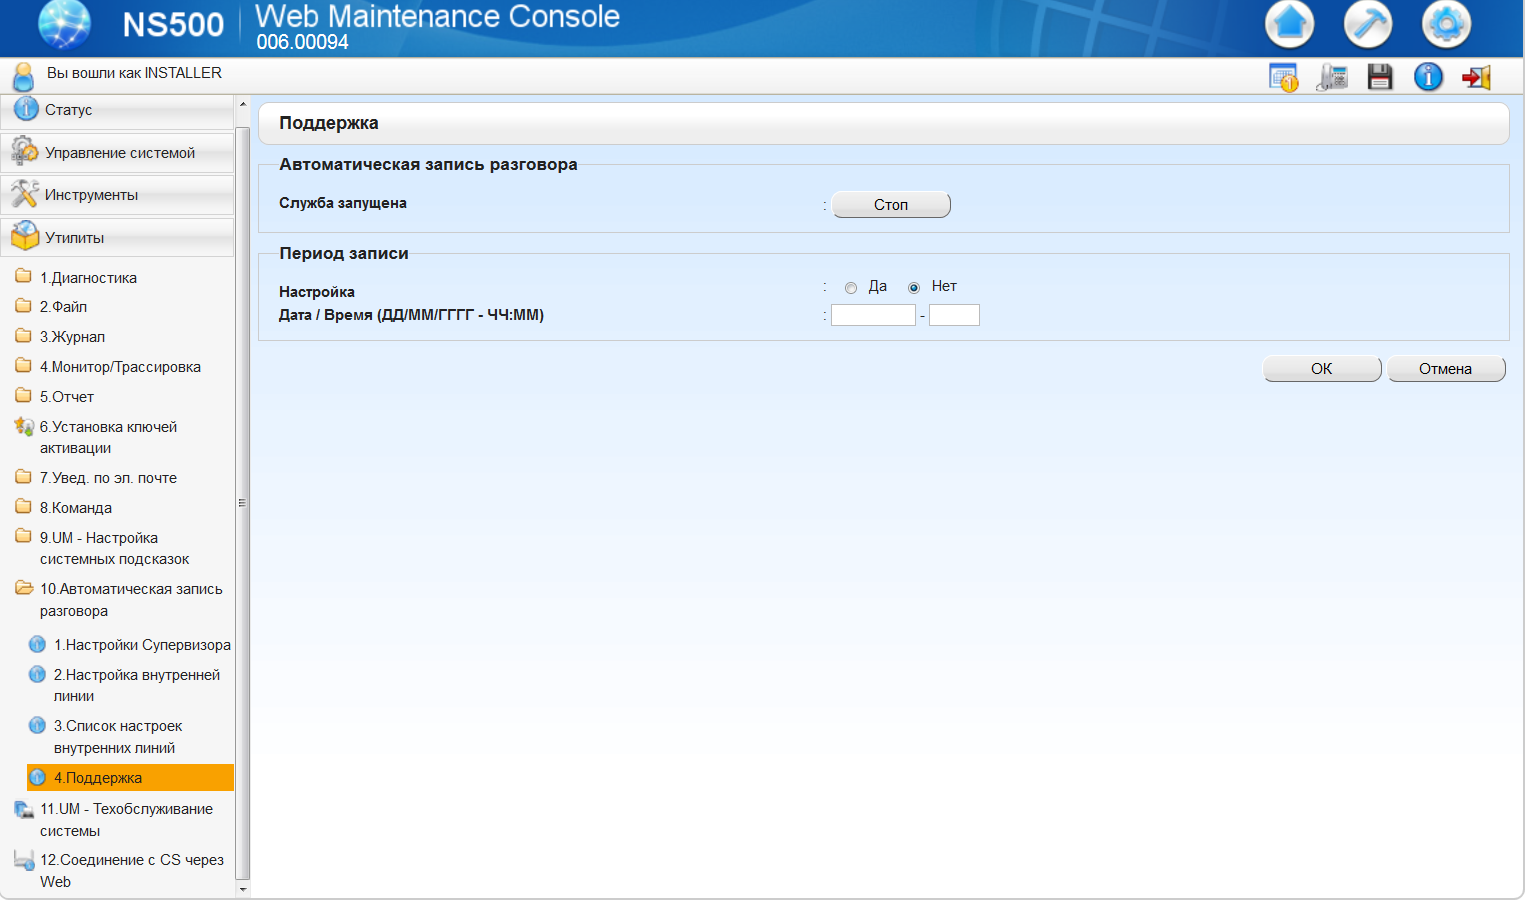The height and width of the screenshot is (902, 1527).
Task: Open 11.UM - Техобслуживание системы item
Action: click(126, 820)
